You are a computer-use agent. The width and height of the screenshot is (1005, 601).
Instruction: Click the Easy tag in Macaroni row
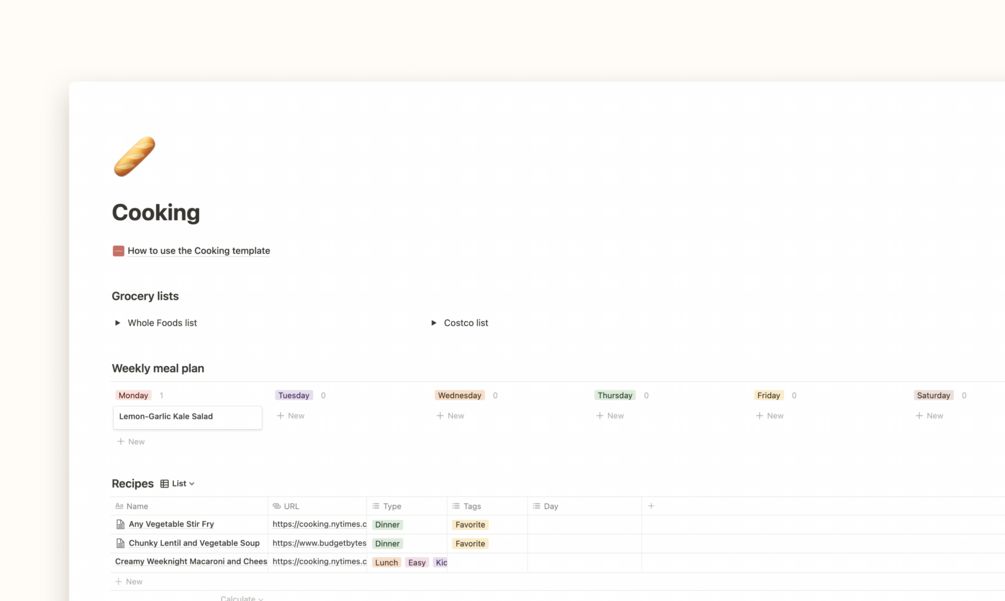click(x=417, y=563)
